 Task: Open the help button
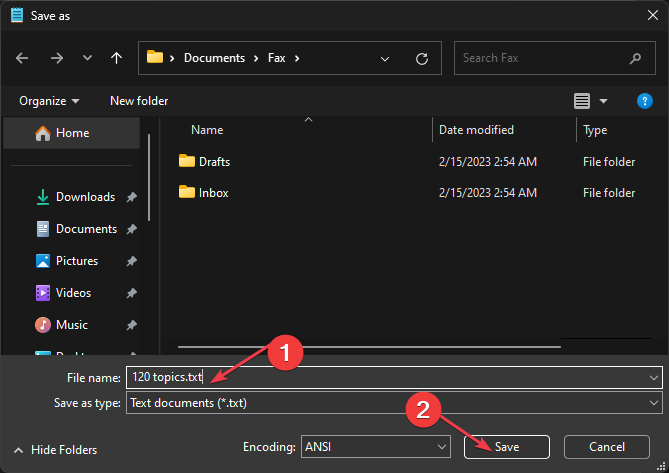(x=644, y=101)
